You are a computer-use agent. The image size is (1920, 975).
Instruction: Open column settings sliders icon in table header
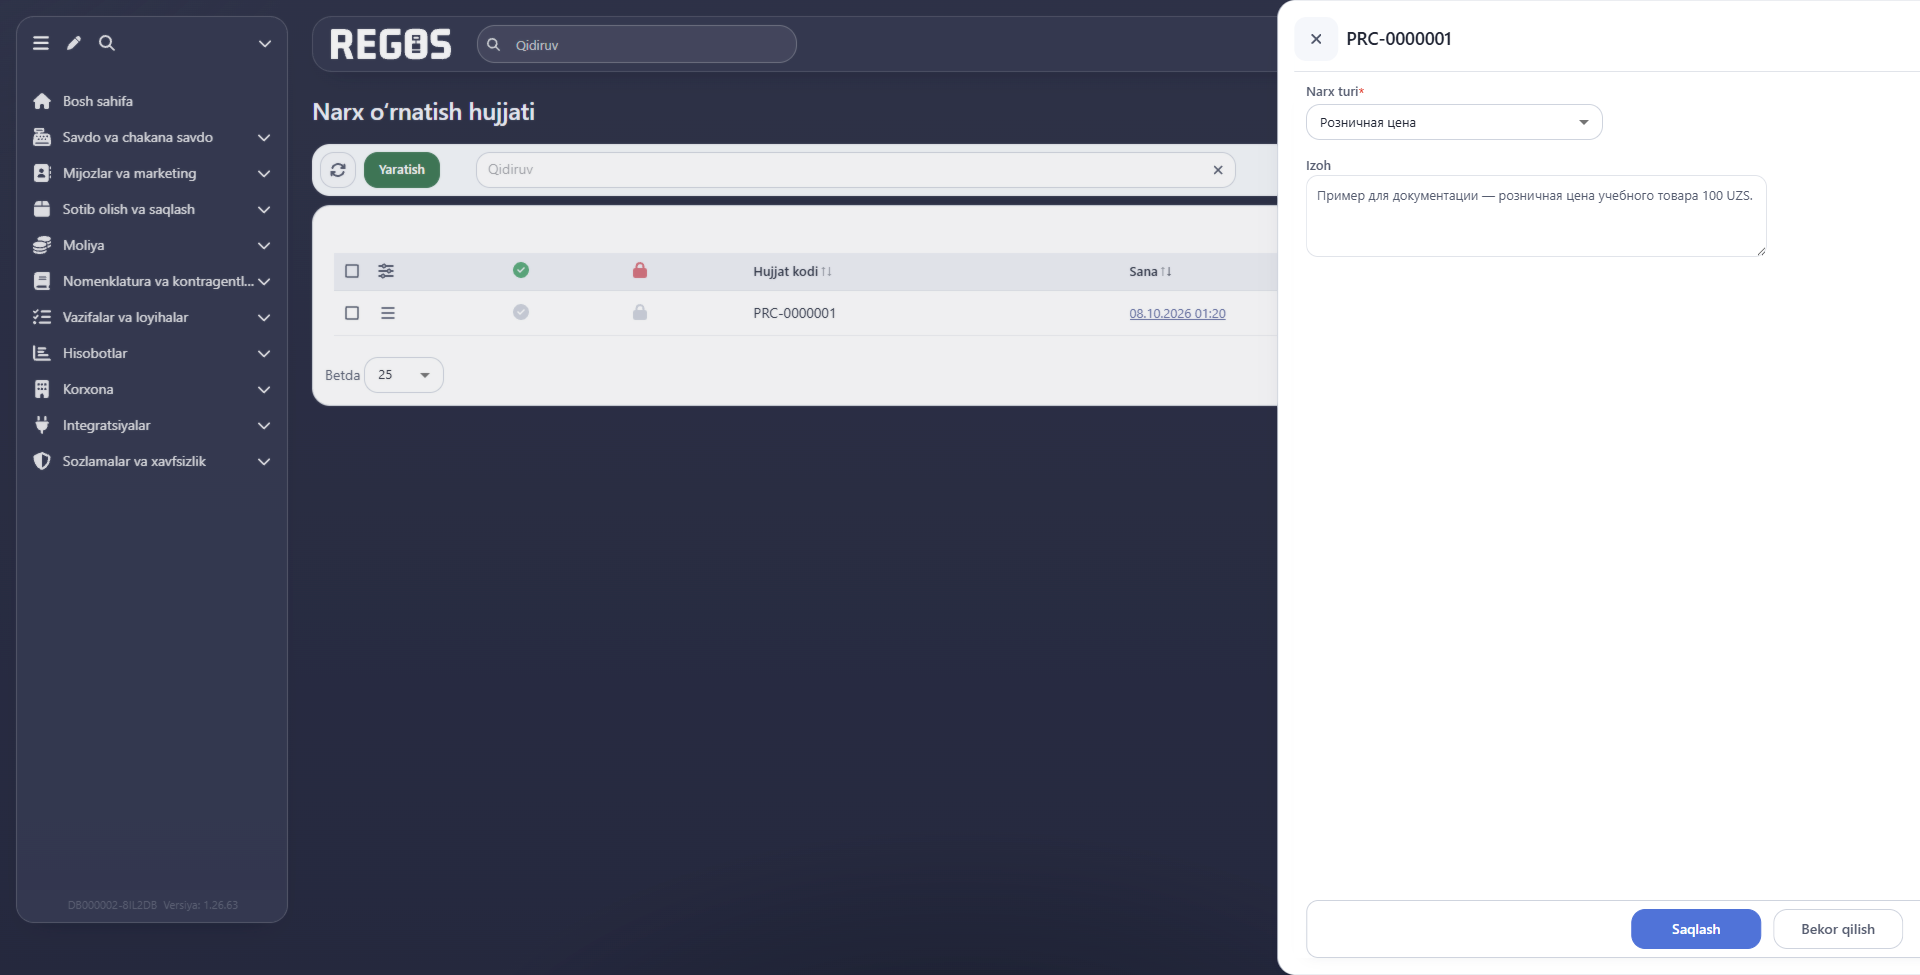386,271
